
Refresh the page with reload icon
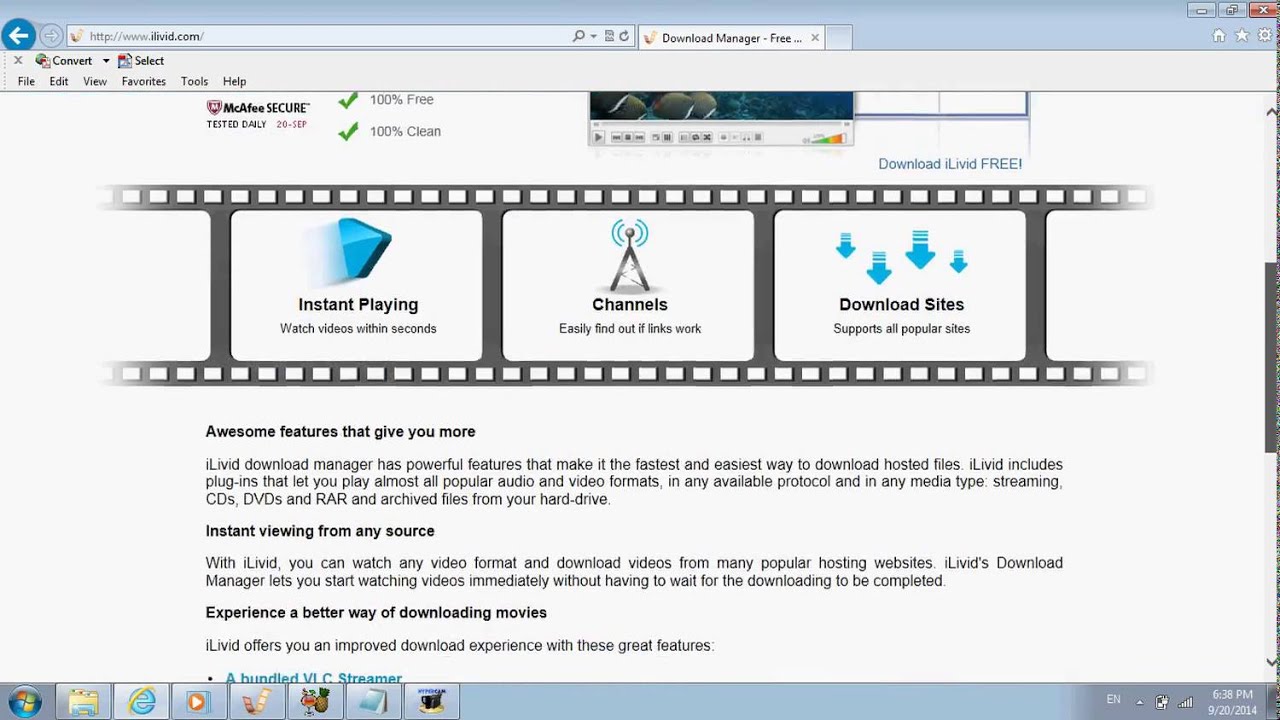pos(624,36)
